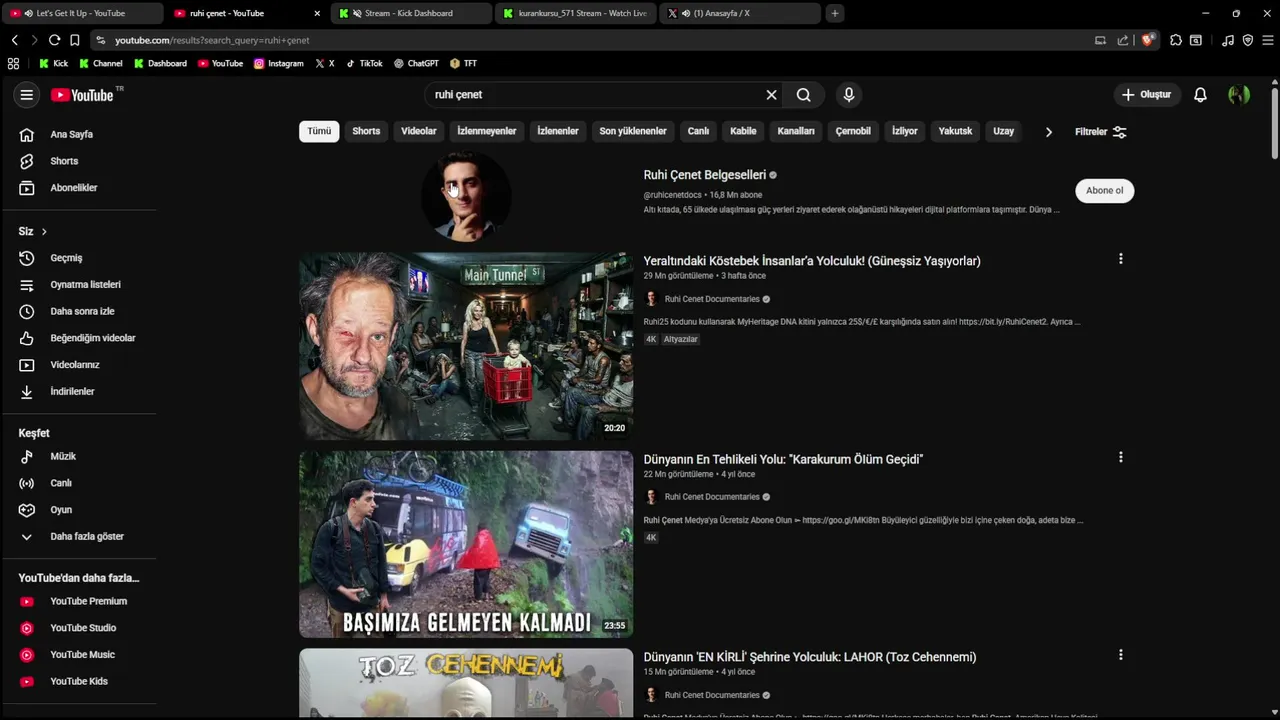This screenshot has width=1280, height=720.
Task: Switch to Let's Get It Up browser tab
Action: pos(82,13)
